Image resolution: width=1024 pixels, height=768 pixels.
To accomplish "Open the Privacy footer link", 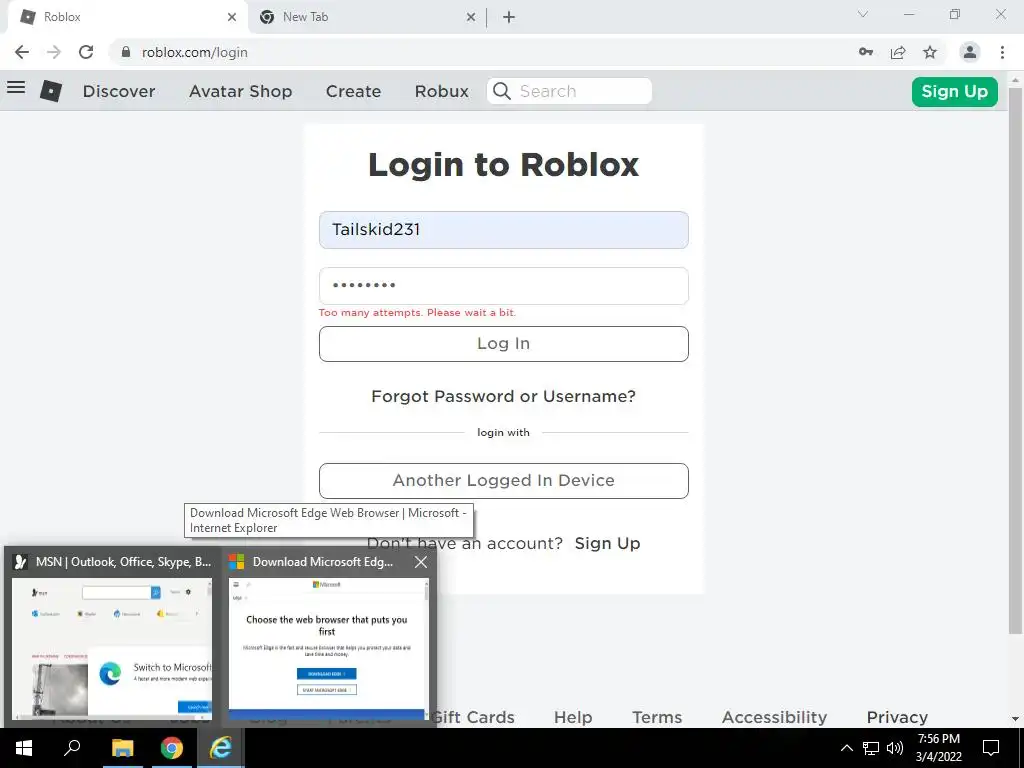I will pyautogui.click(x=897, y=717).
